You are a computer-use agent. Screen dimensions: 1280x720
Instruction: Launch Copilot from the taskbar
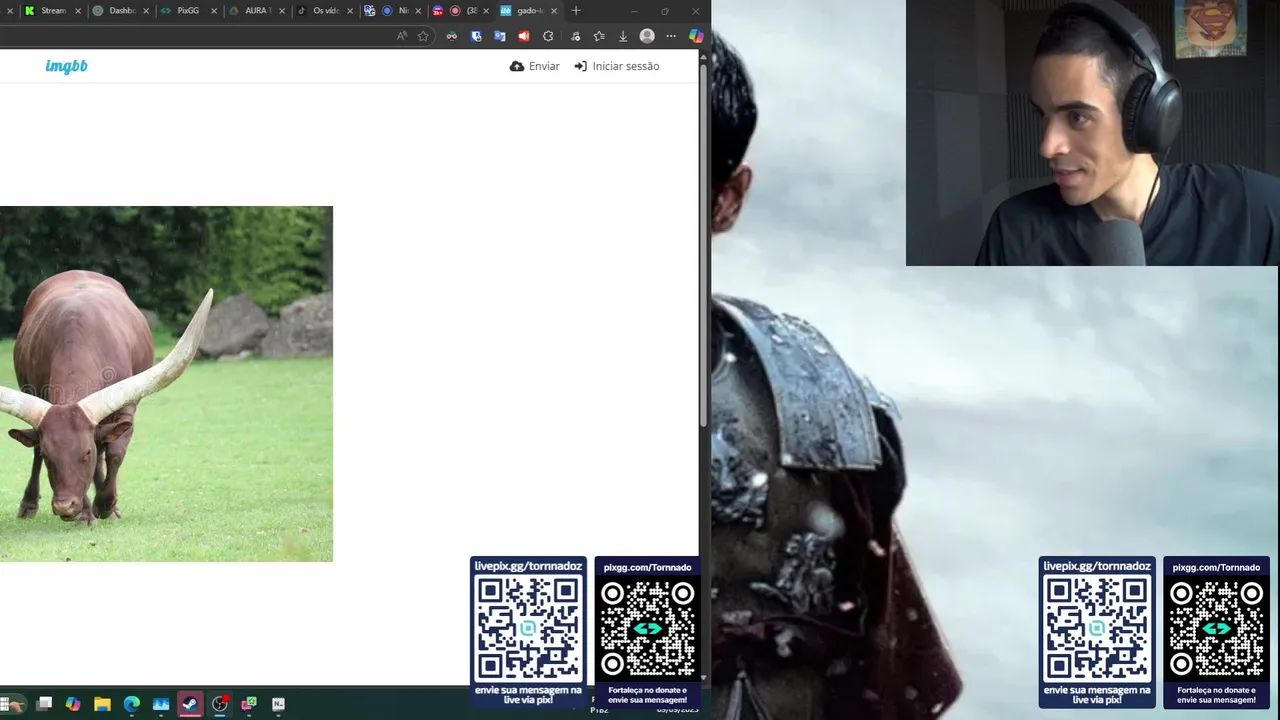tap(73, 704)
